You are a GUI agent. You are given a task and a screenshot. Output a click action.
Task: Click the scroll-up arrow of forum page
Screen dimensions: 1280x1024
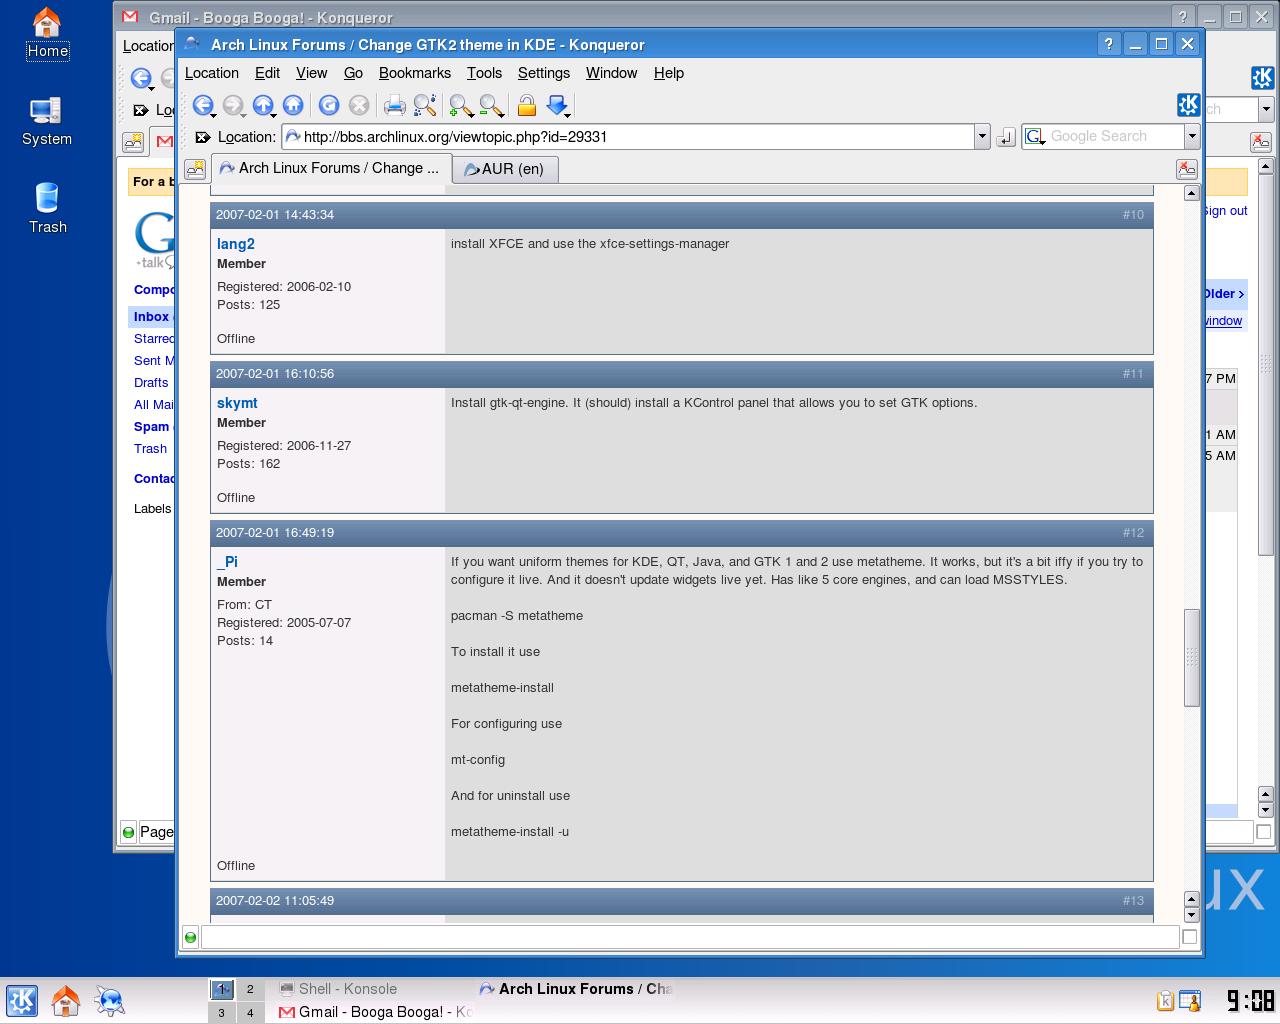[x=1191, y=193]
